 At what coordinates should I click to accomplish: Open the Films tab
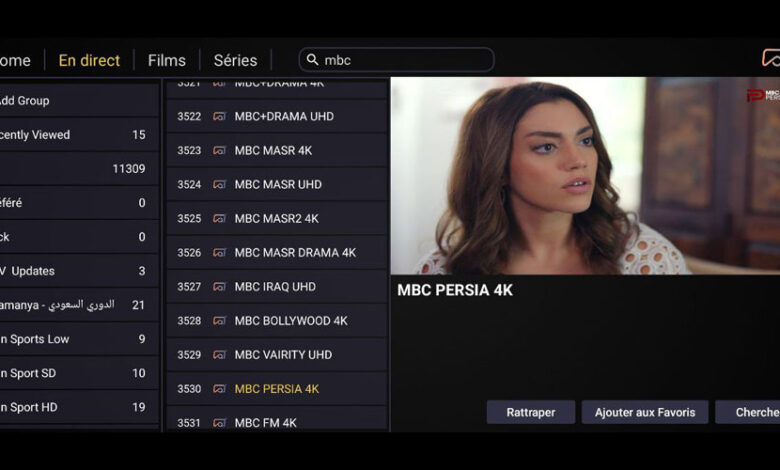pyautogui.click(x=167, y=61)
